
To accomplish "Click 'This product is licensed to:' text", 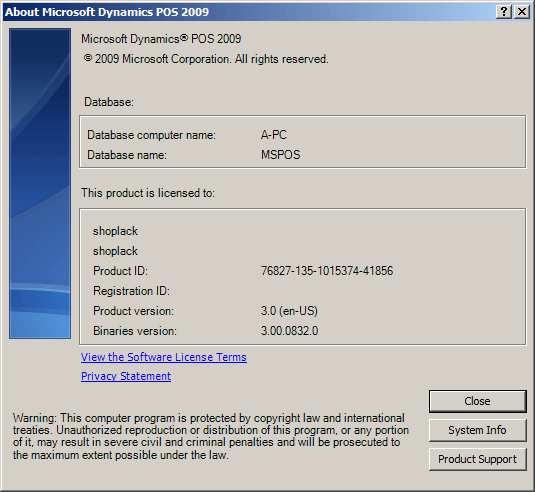I will coord(148,193).
